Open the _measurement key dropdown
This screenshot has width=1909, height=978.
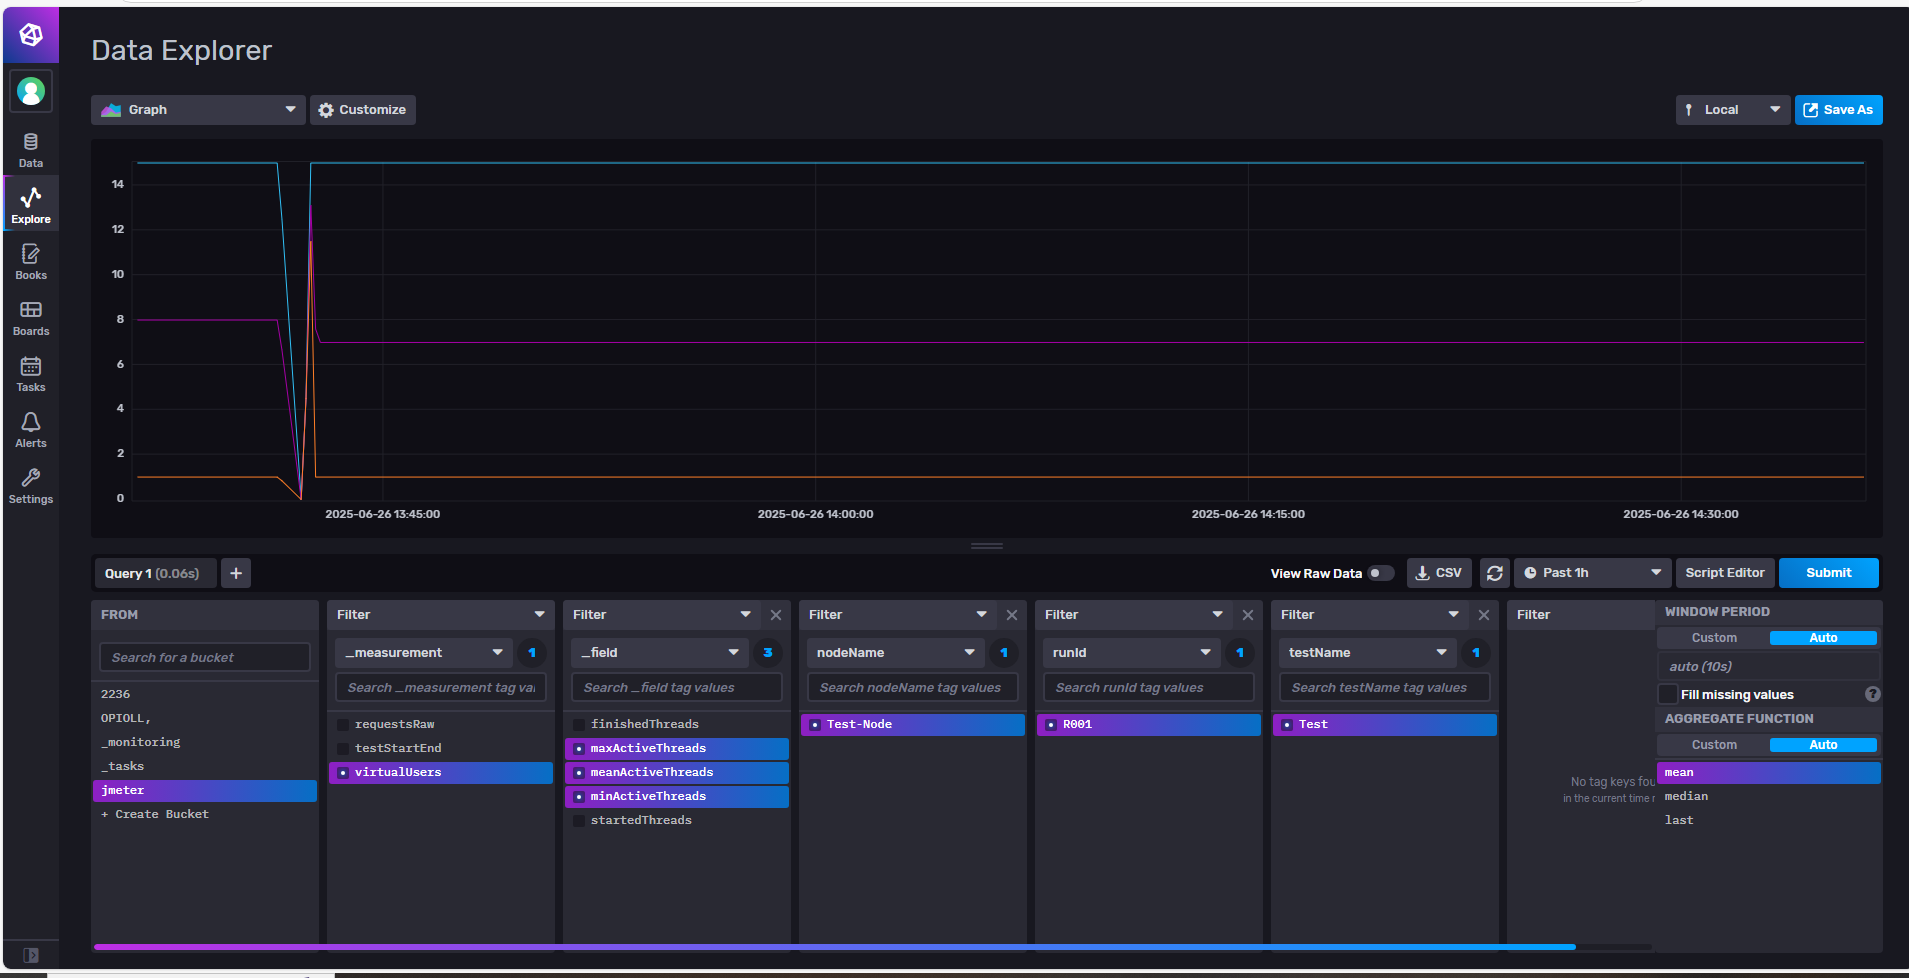[424, 653]
